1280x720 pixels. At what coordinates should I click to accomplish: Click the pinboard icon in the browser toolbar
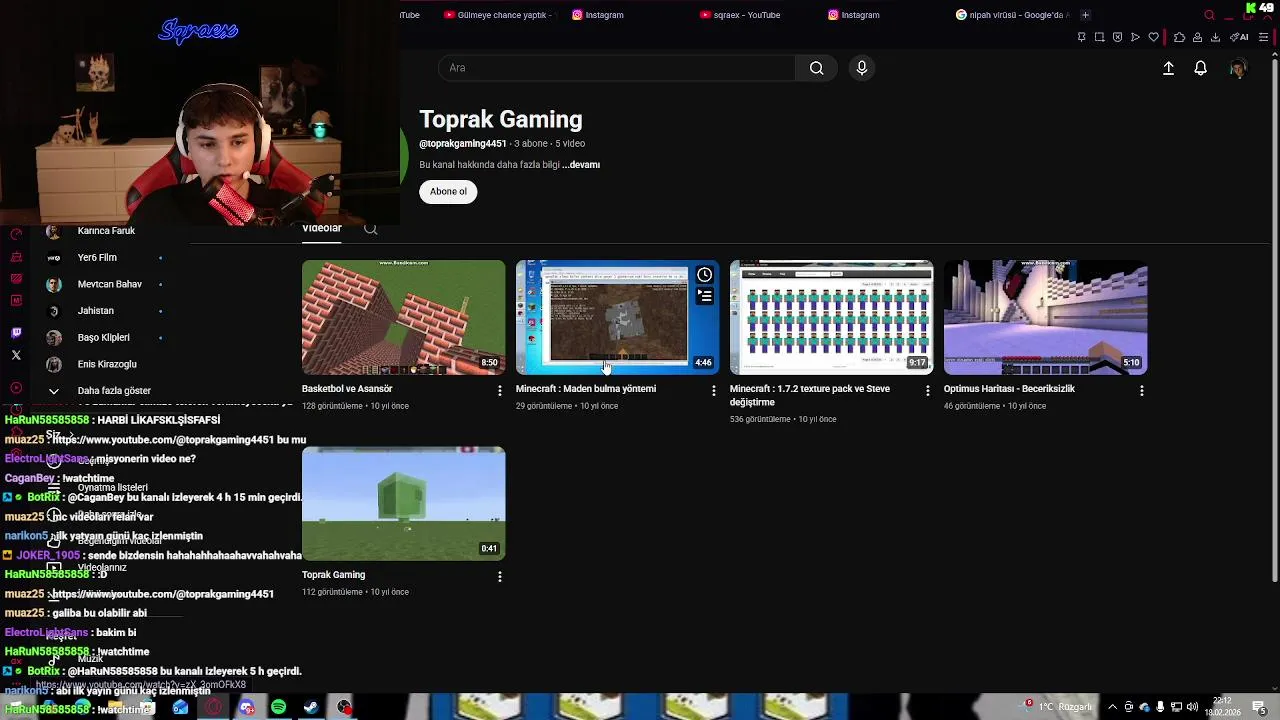pyautogui.click(x=1081, y=37)
